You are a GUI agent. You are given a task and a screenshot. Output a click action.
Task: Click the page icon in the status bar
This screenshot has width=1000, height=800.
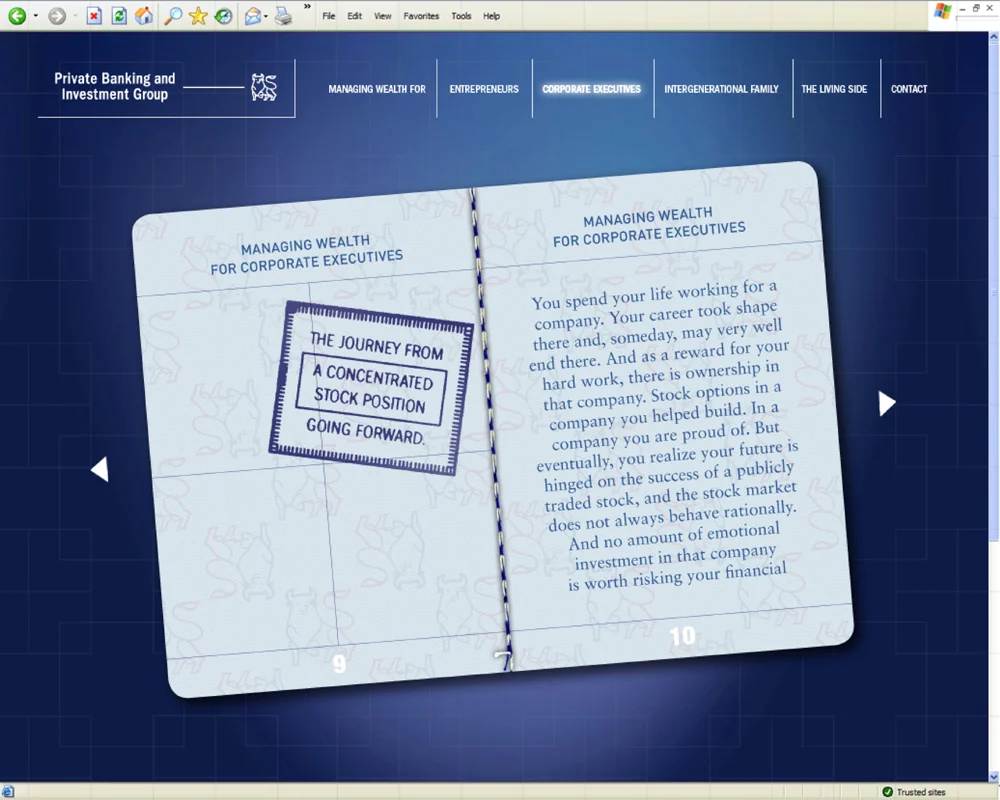tap(8, 792)
